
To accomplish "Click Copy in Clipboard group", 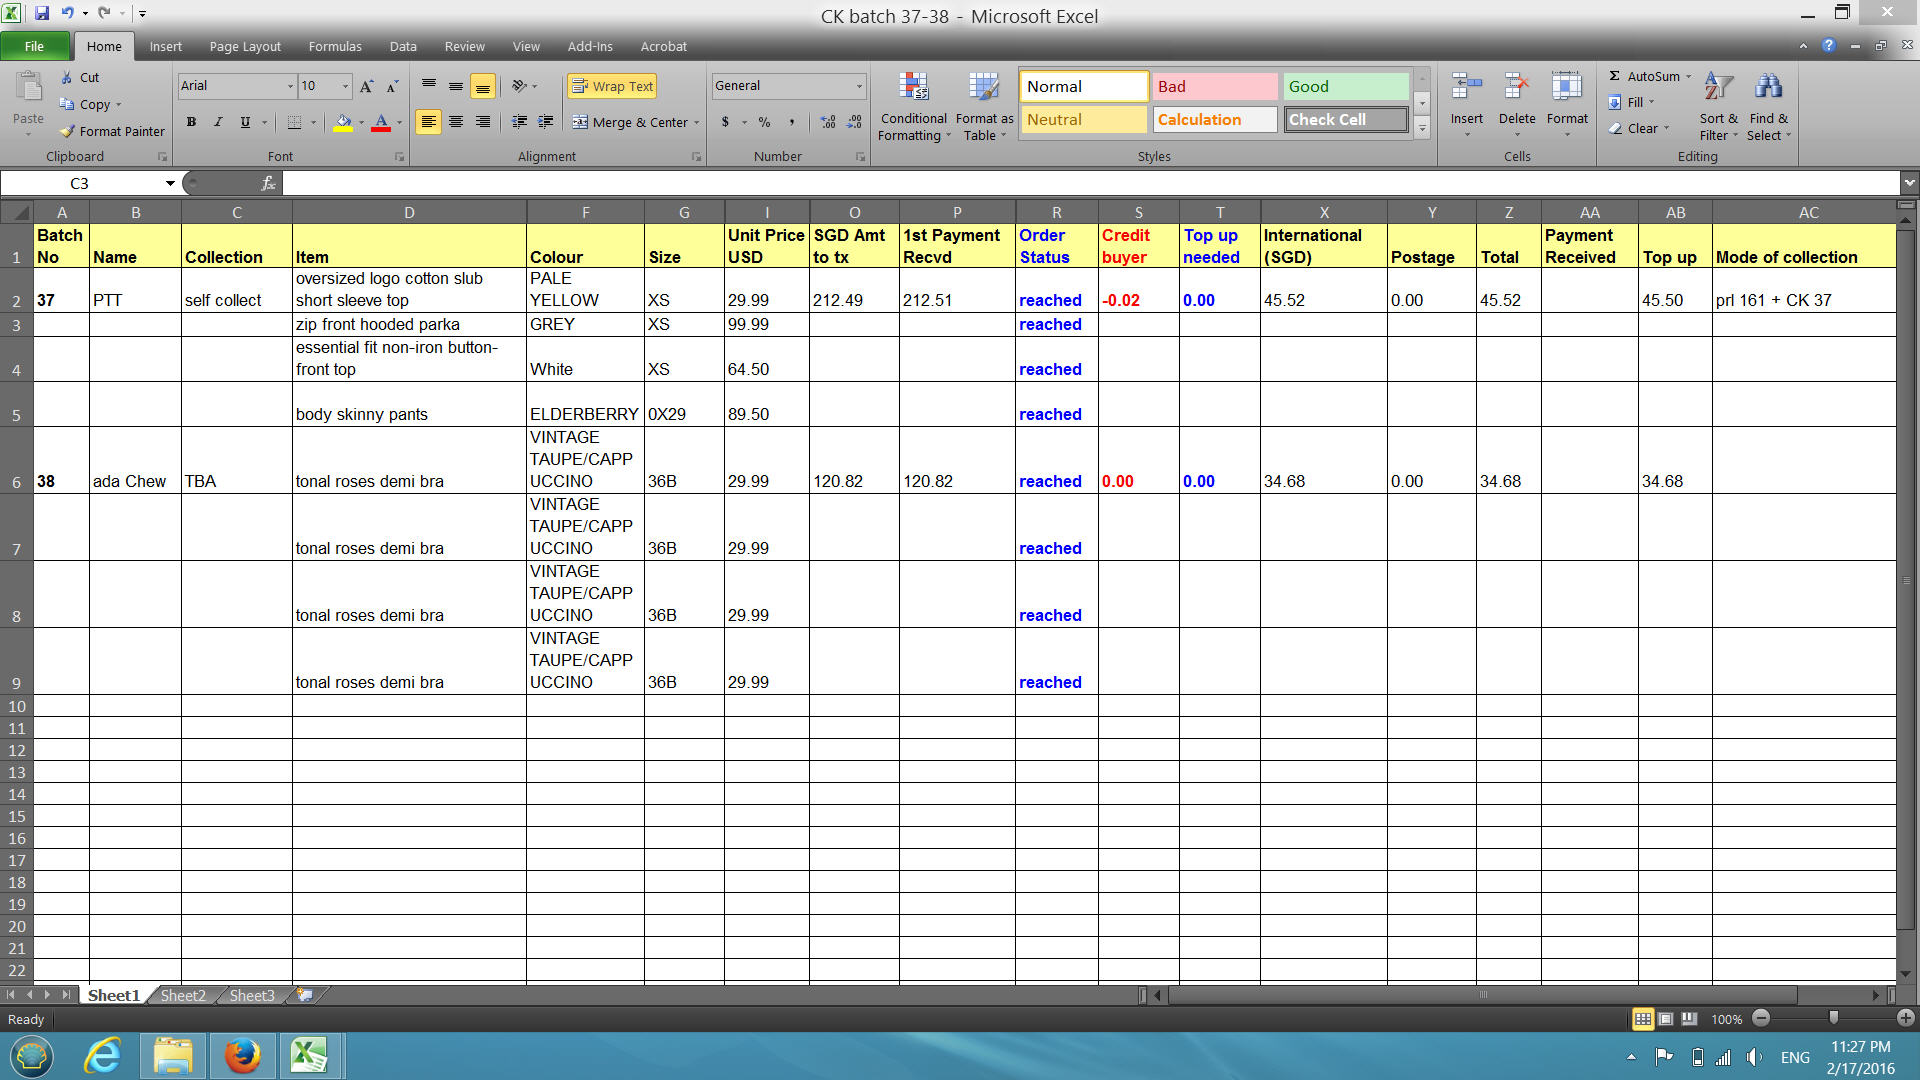I will [86, 104].
